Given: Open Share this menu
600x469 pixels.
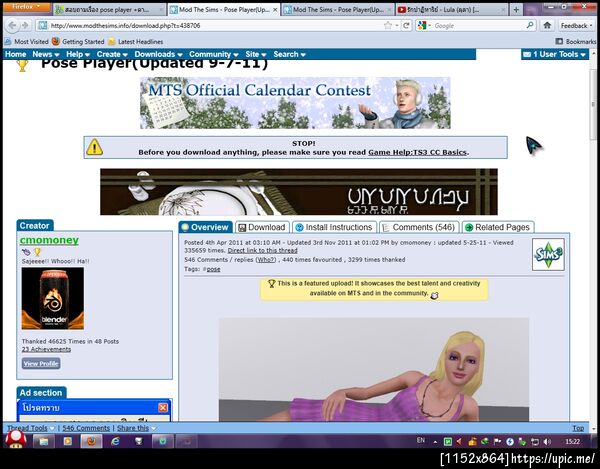Looking at the screenshot, I should pyautogui.click(x=137, y=428).
